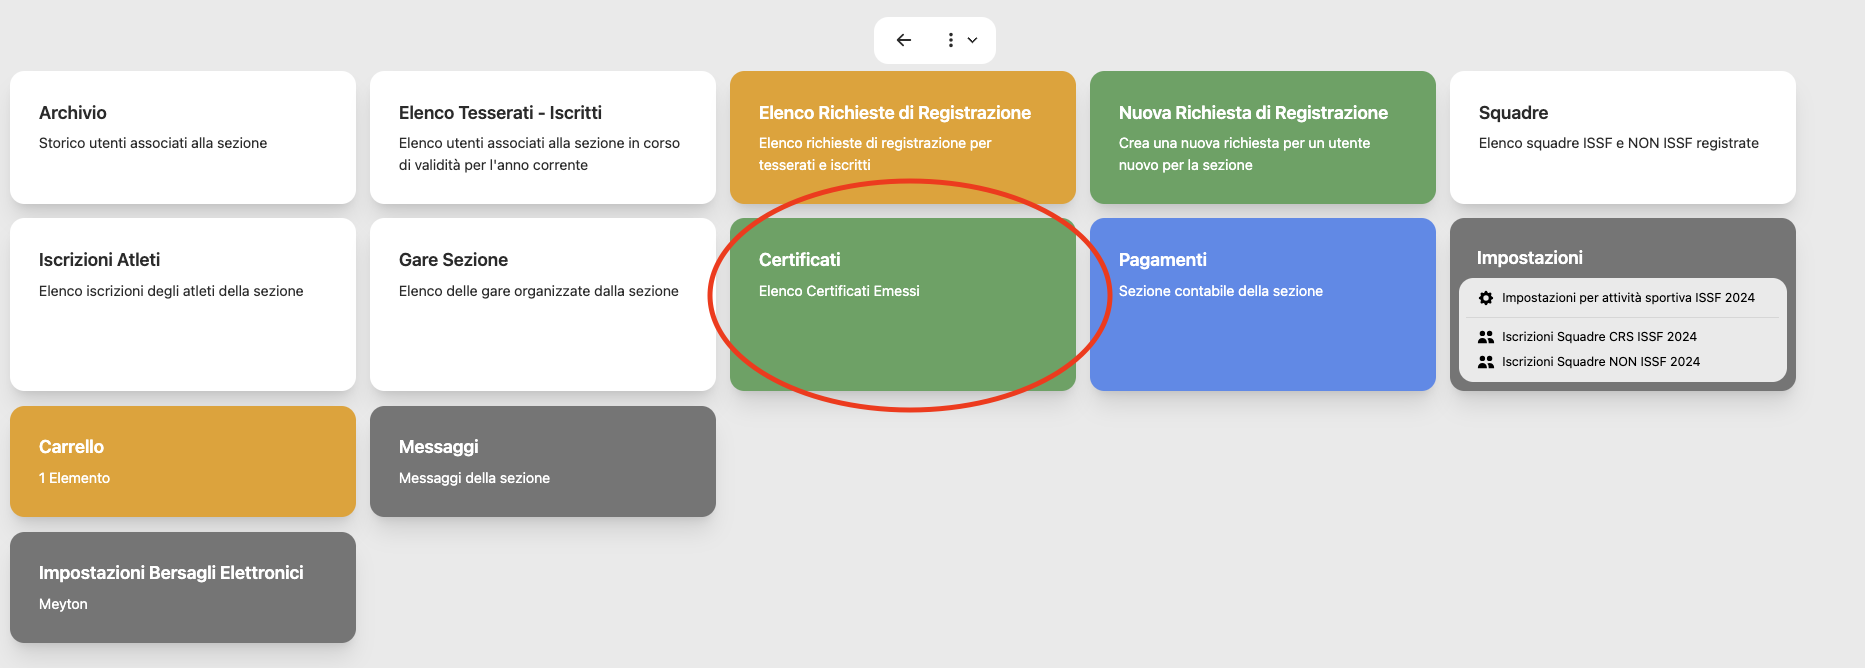Open the blue Pagamenti tile
The height and width of the screenshot is (668, 1865).
pos(1263,304)
